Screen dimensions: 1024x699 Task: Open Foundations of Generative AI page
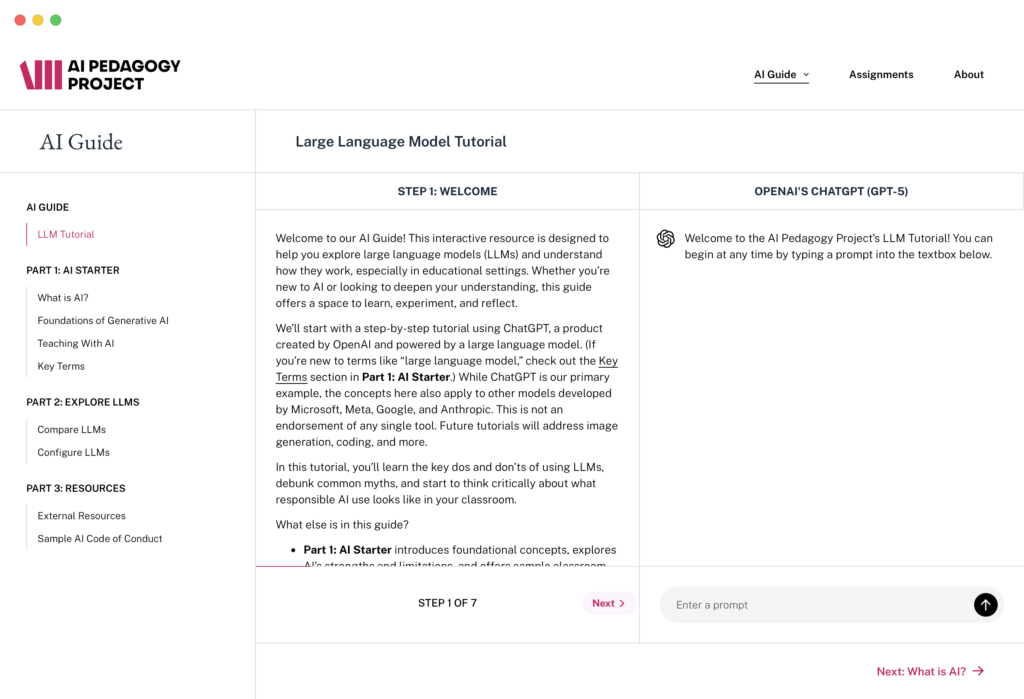click(x=103, y=321)
